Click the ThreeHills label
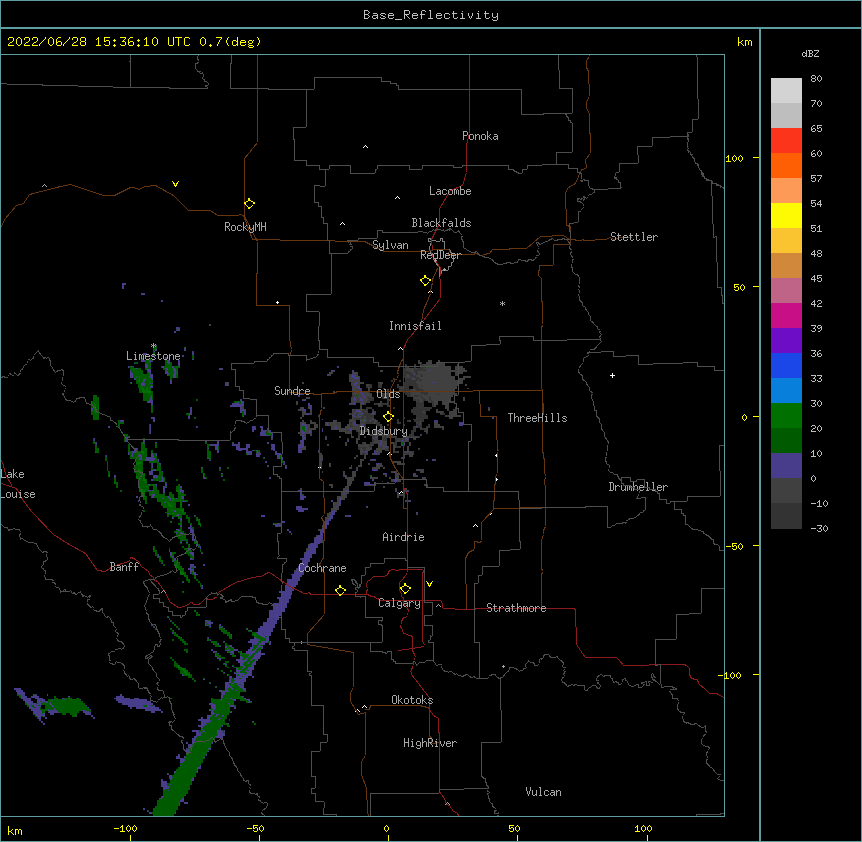The width and height of the screenshot is (862, 842). 537,418
